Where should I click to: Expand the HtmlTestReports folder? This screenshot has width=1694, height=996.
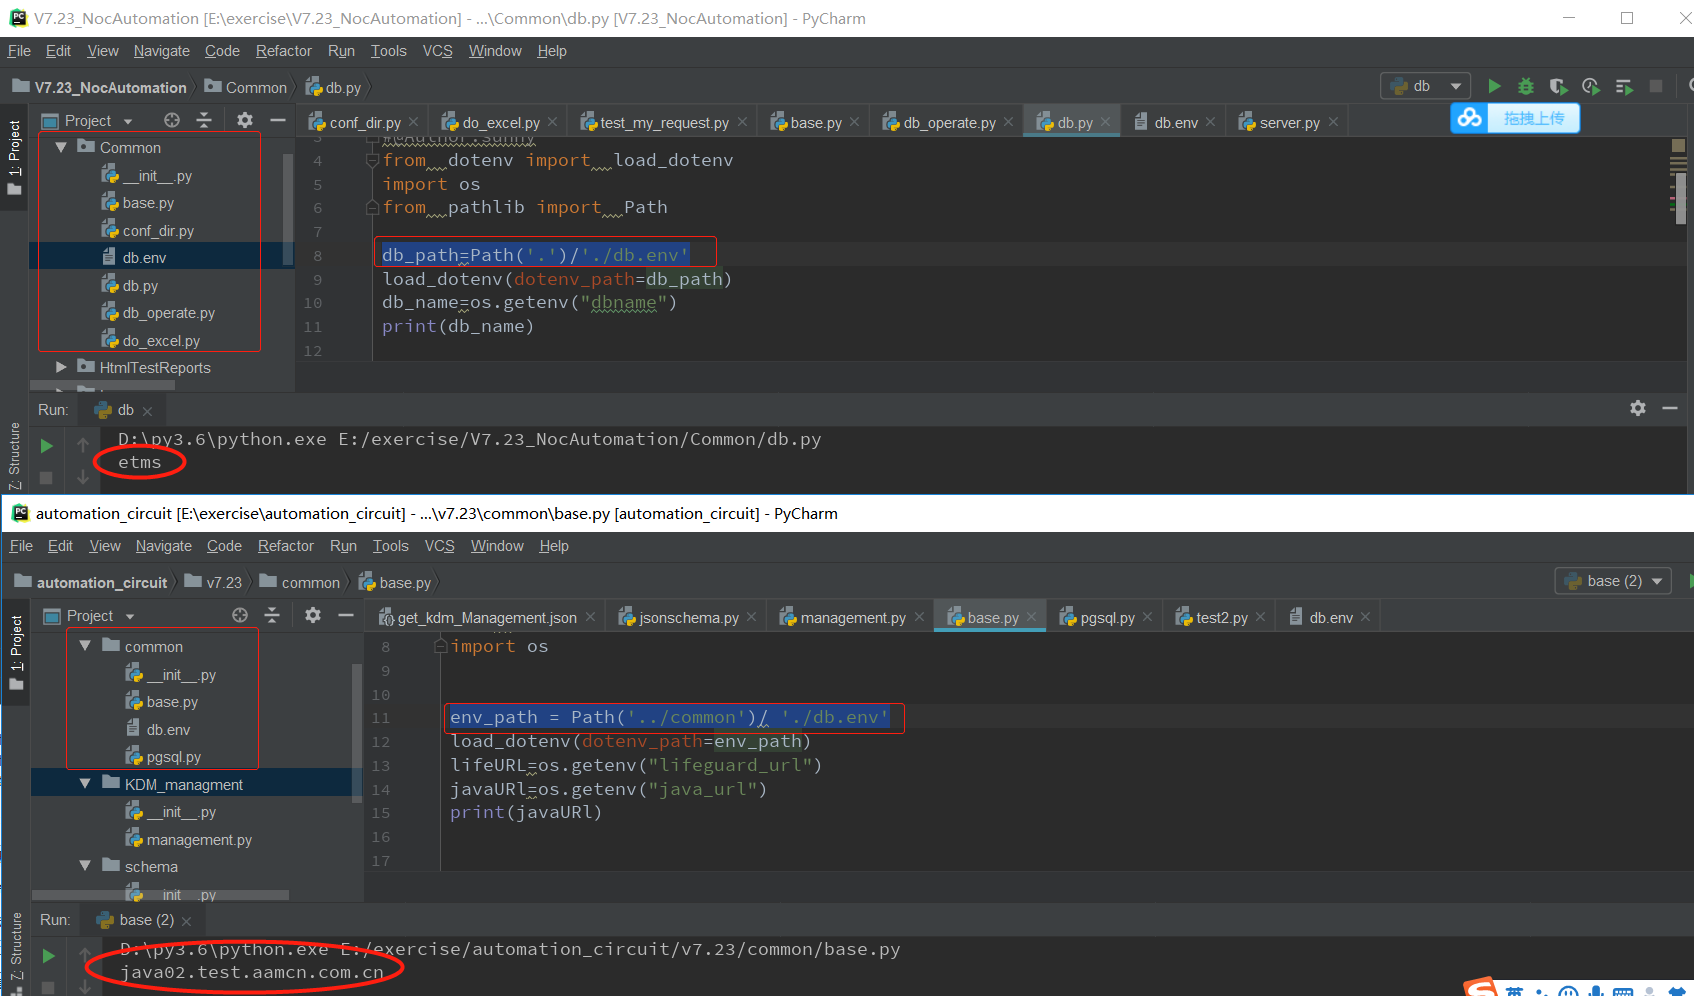61,367
